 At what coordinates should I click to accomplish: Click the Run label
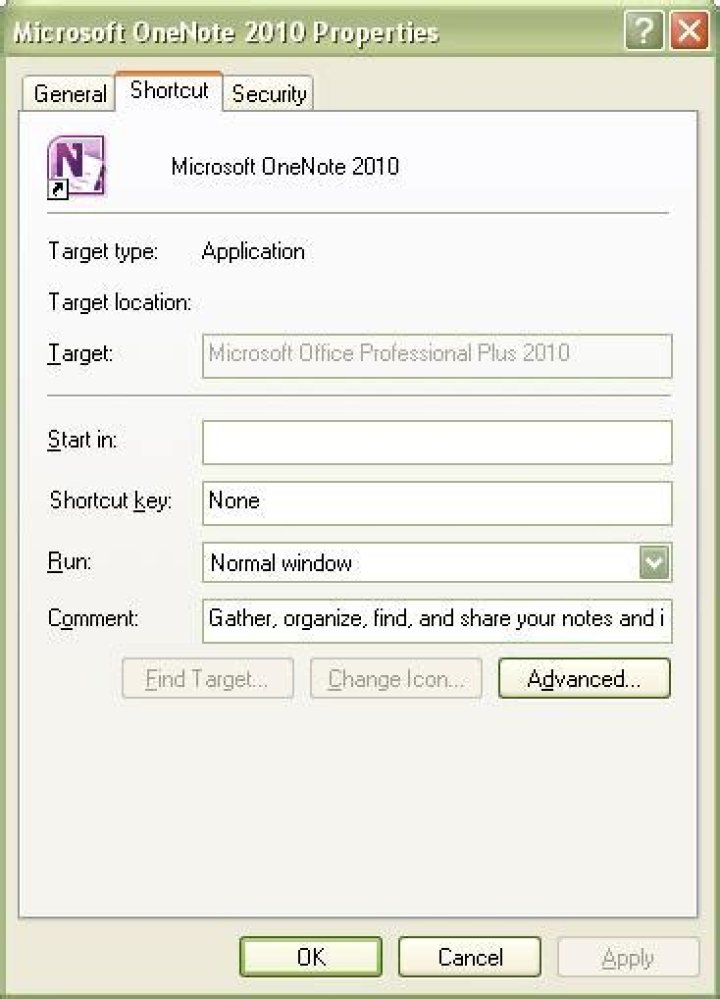(69, 562)
